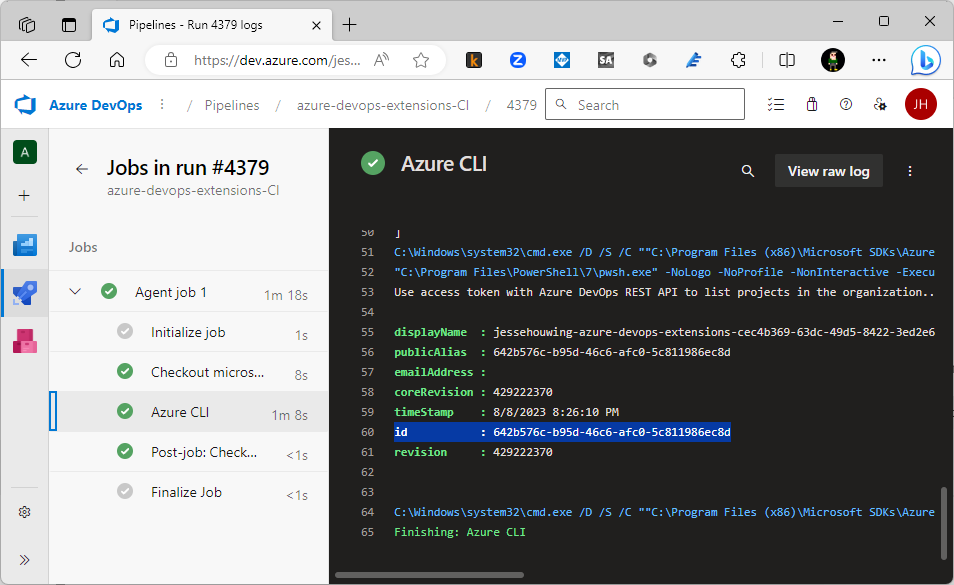Open Pipelines icon in left sidebar
This screenshot has height=585, width=954.
point(25,293)
